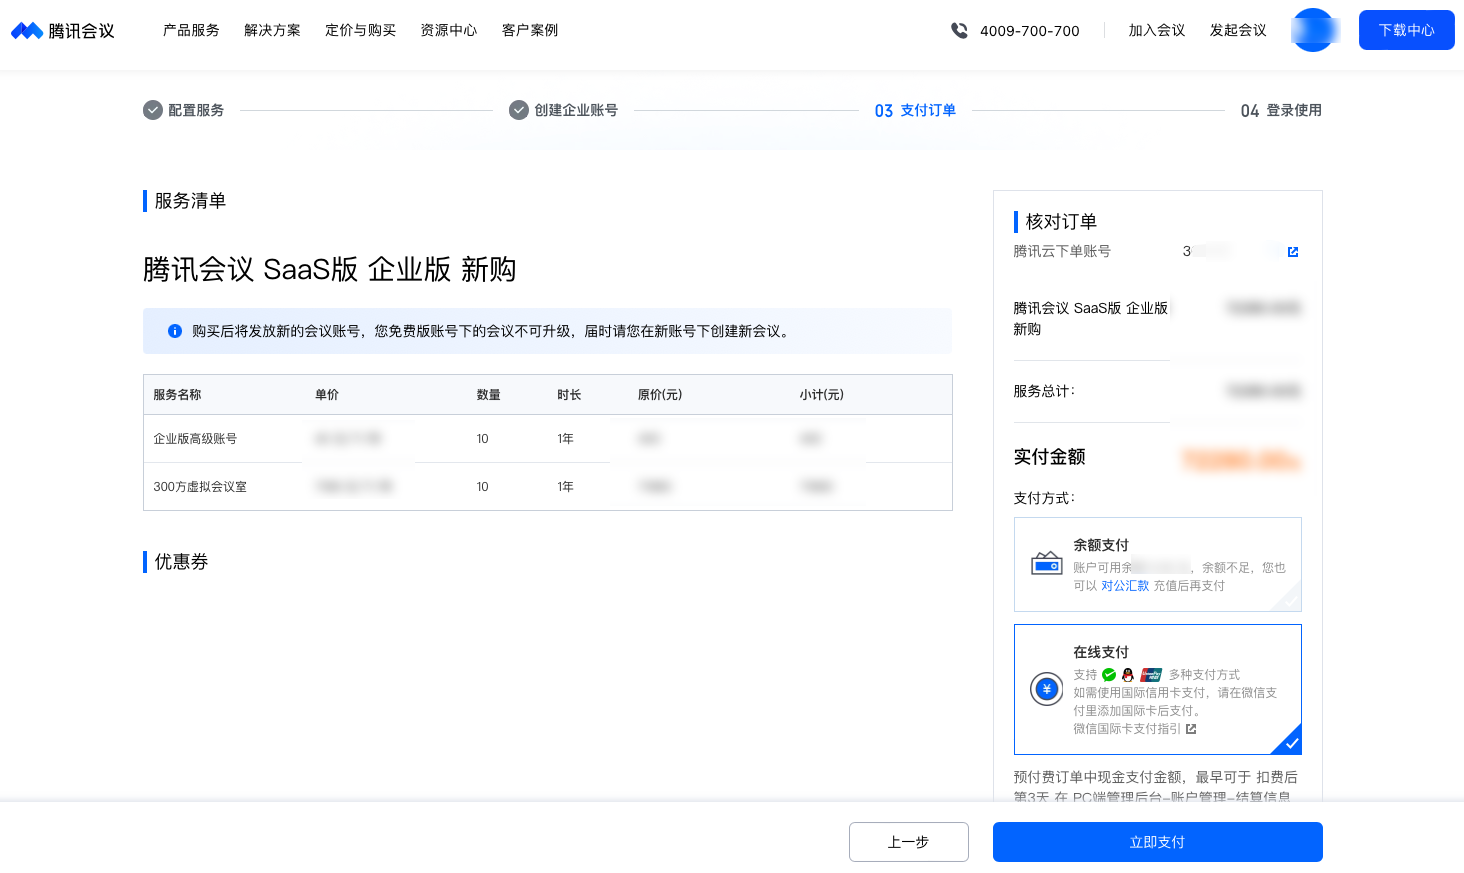This screenshot has height=873, width=1464.
Task: Click 小计(元) column header
Action: click(x=822, y=395)
